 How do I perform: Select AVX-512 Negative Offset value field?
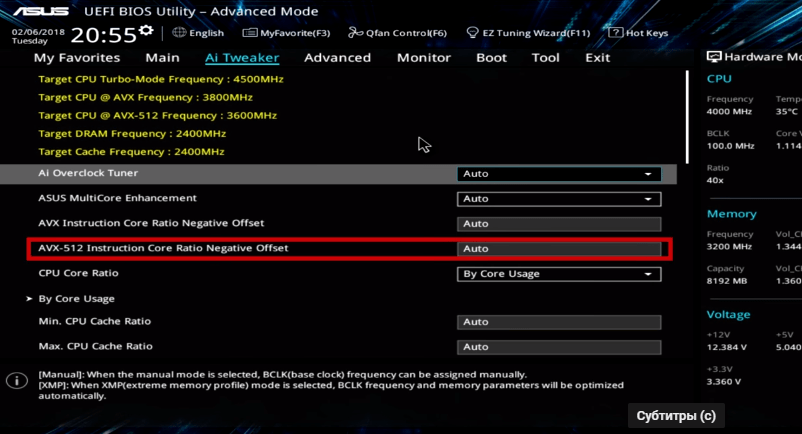coord(558,248)
